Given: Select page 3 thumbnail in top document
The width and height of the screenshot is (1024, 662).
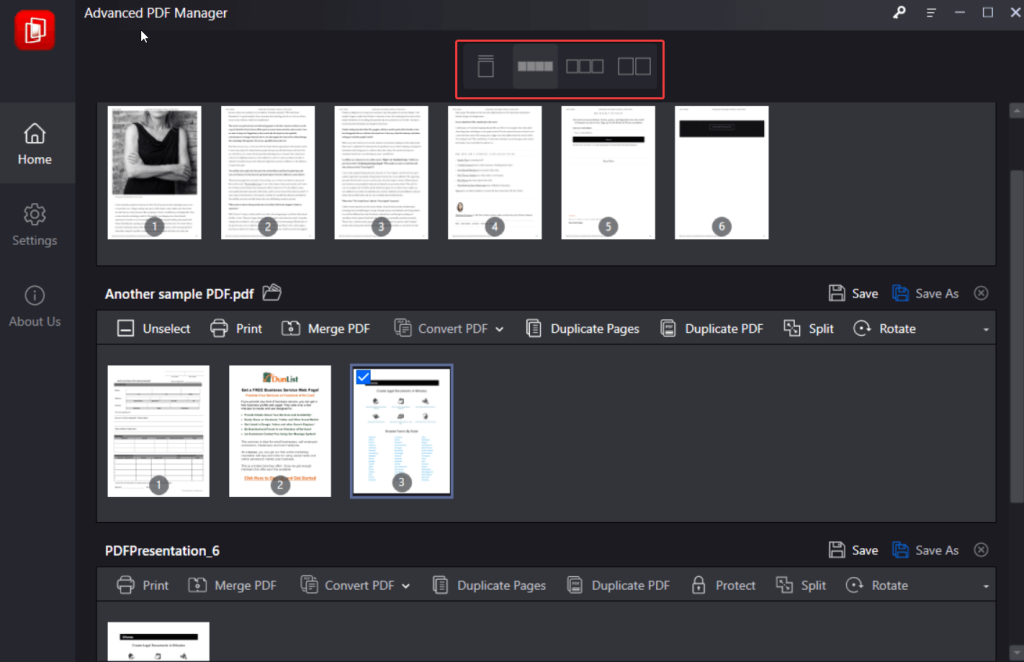Looking at the screenshot, I should 381,172.
